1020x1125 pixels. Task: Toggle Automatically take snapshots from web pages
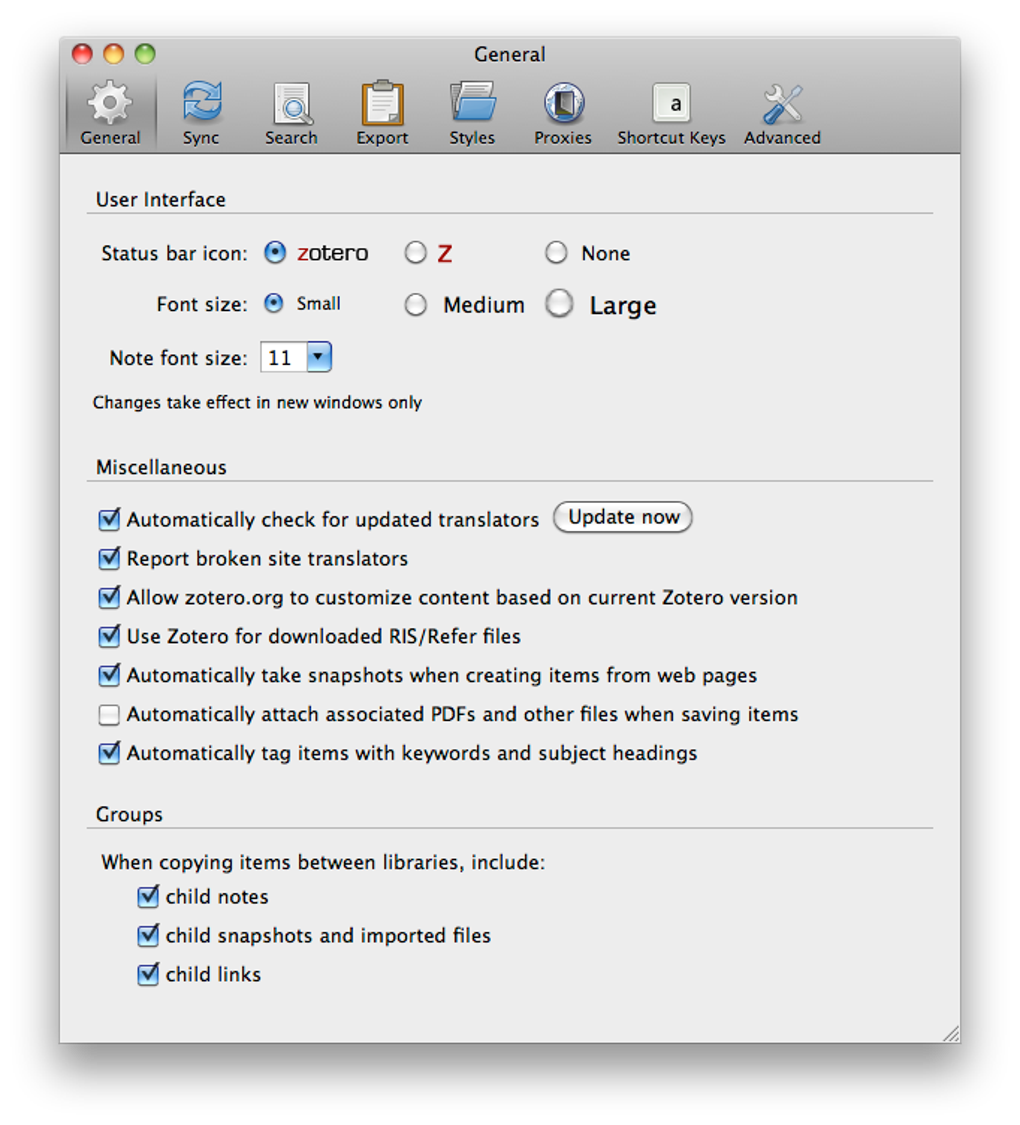109,674
